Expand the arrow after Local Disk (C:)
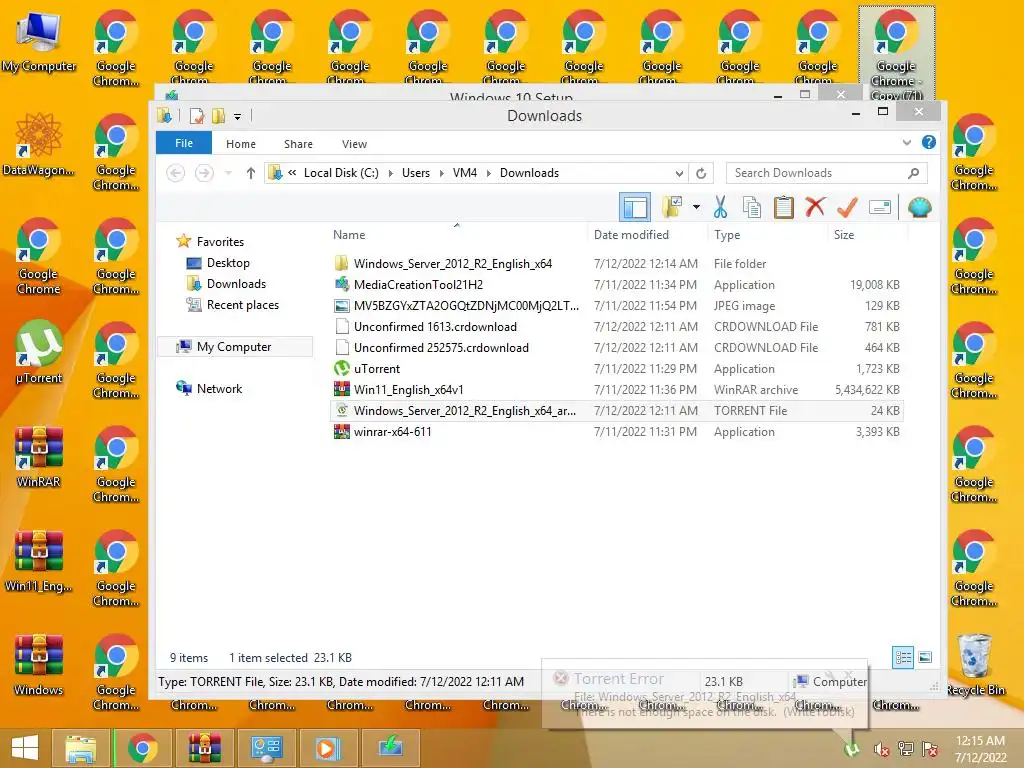1024x768 pixels. pos(391,173)
